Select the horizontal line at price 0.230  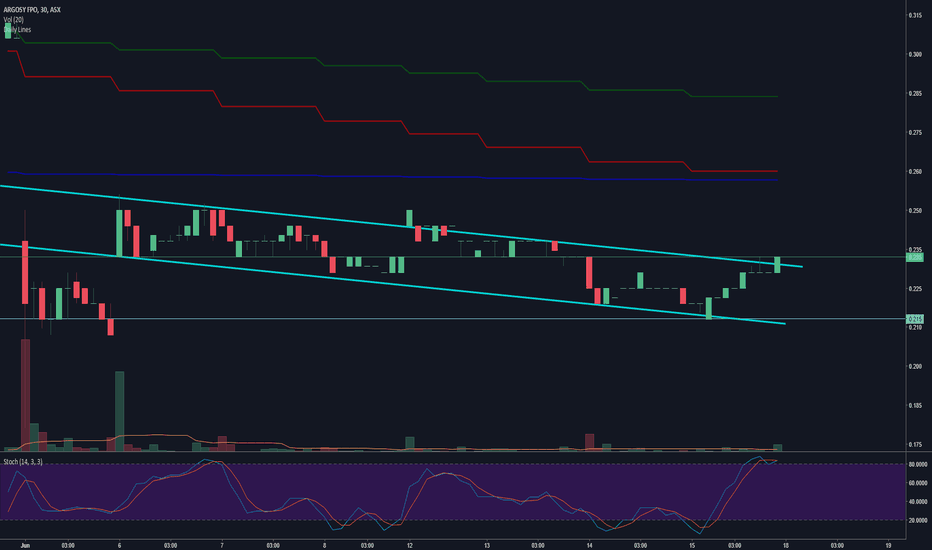pos(452,257)
